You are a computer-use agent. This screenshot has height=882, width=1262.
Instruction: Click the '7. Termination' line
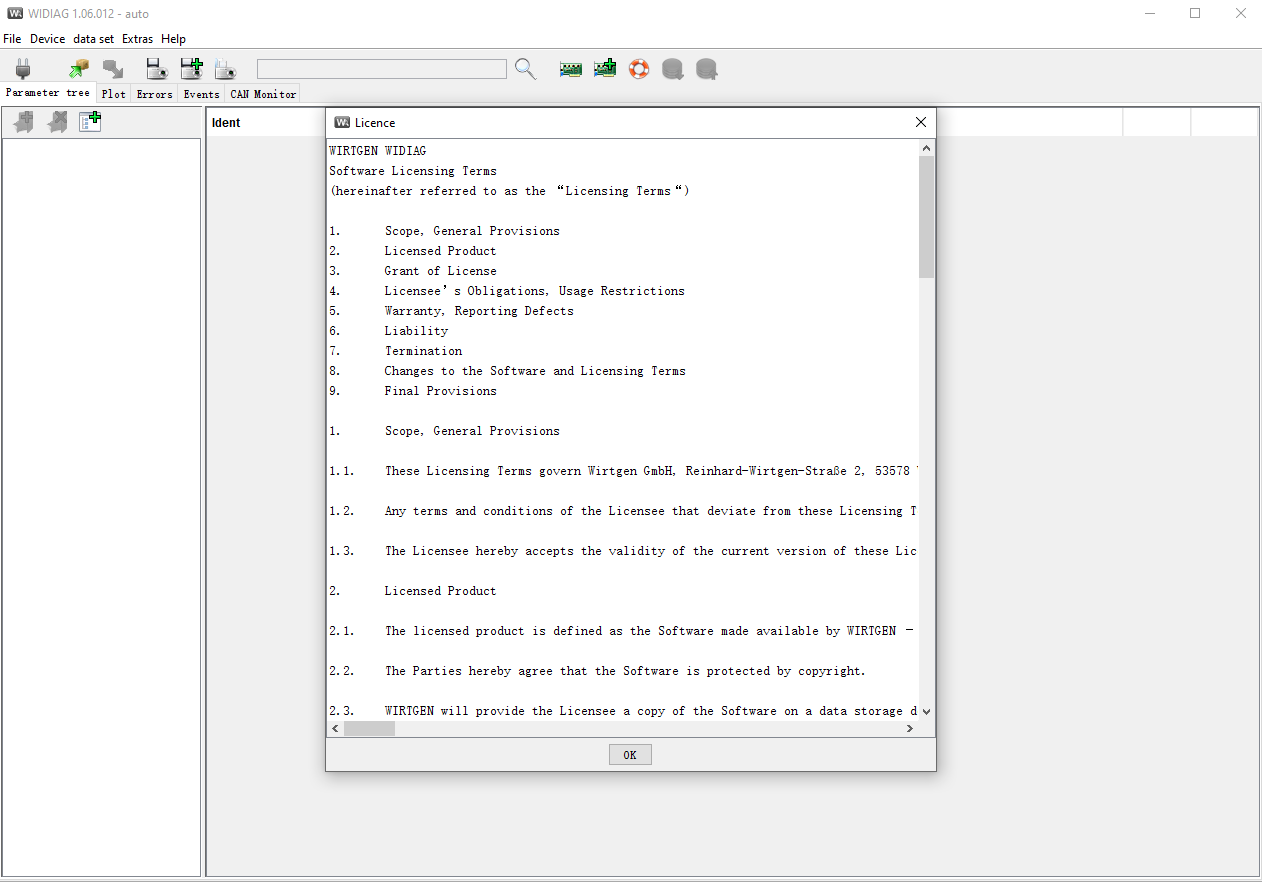point(395,351)
